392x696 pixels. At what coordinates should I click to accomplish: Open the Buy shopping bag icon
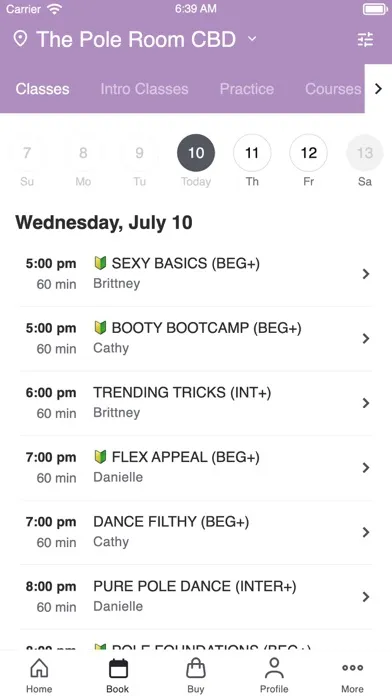(196, 668)
